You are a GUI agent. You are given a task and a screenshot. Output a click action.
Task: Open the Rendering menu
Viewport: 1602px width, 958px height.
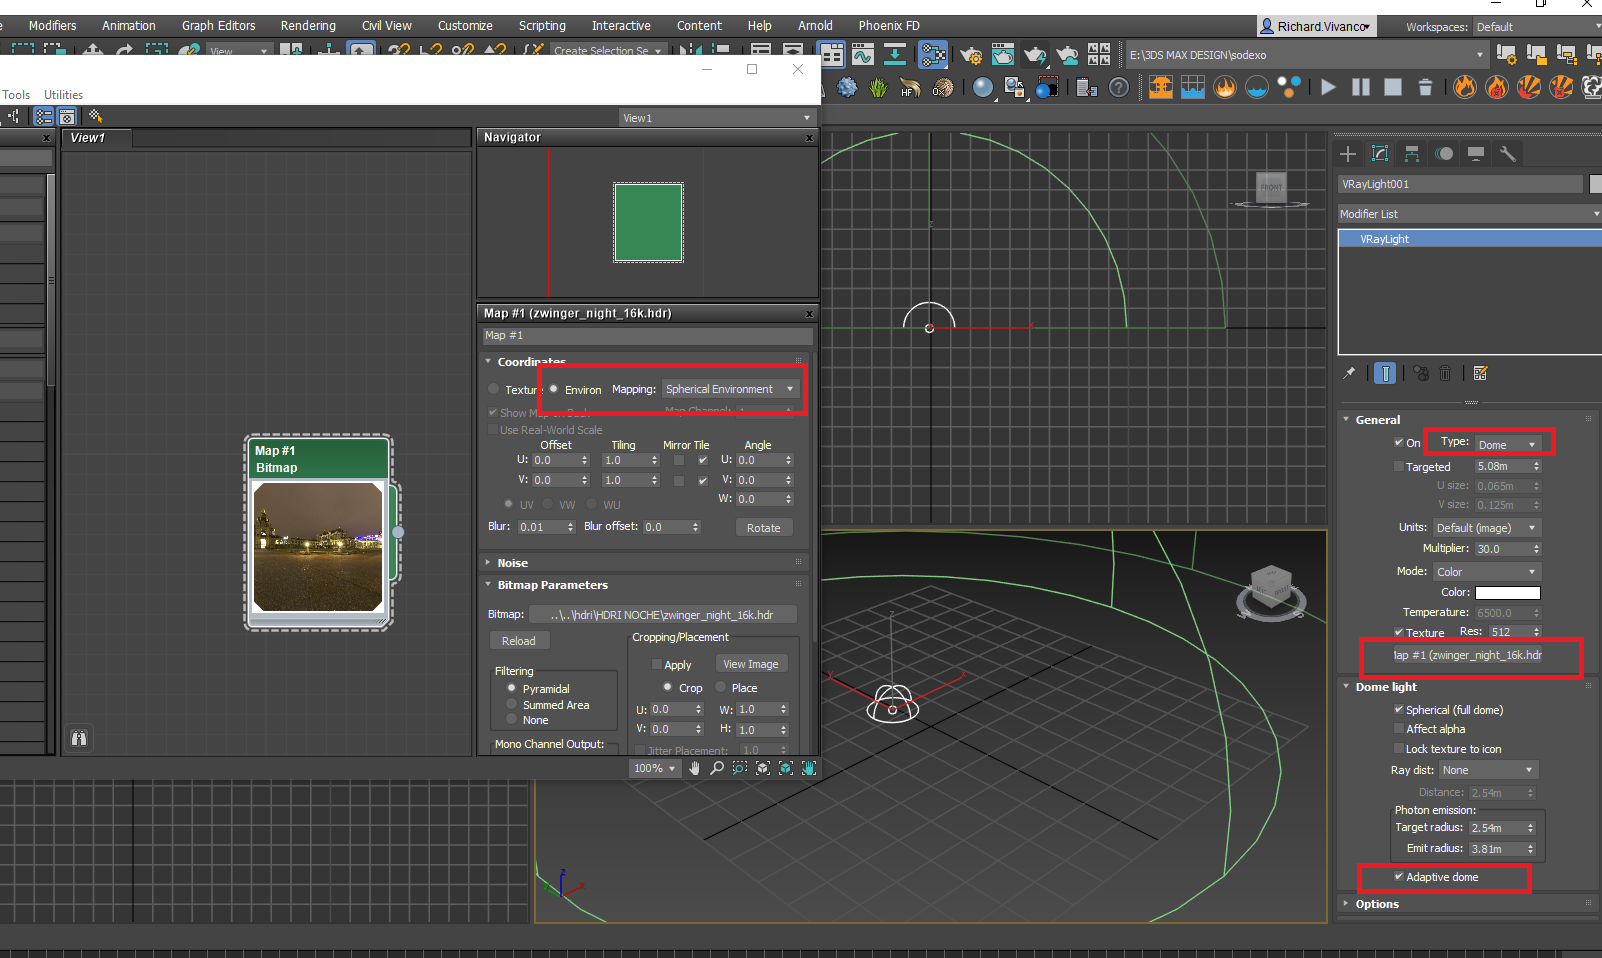coord(308,25)
